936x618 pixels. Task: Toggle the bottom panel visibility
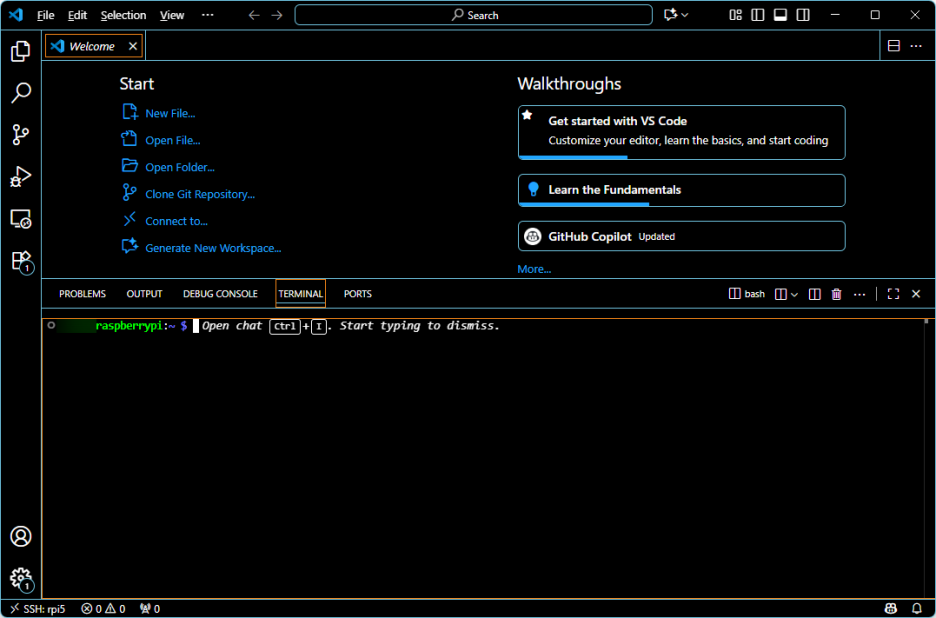point(780,15)
